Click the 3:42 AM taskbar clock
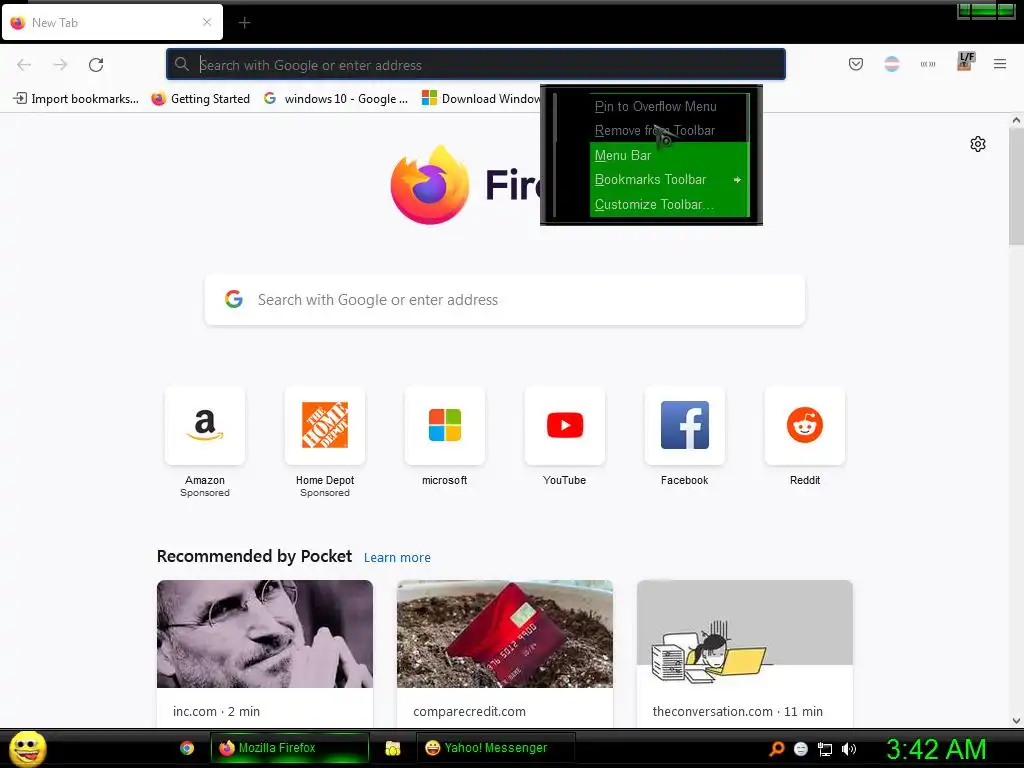1024x768 pixels. pos(935,749)
